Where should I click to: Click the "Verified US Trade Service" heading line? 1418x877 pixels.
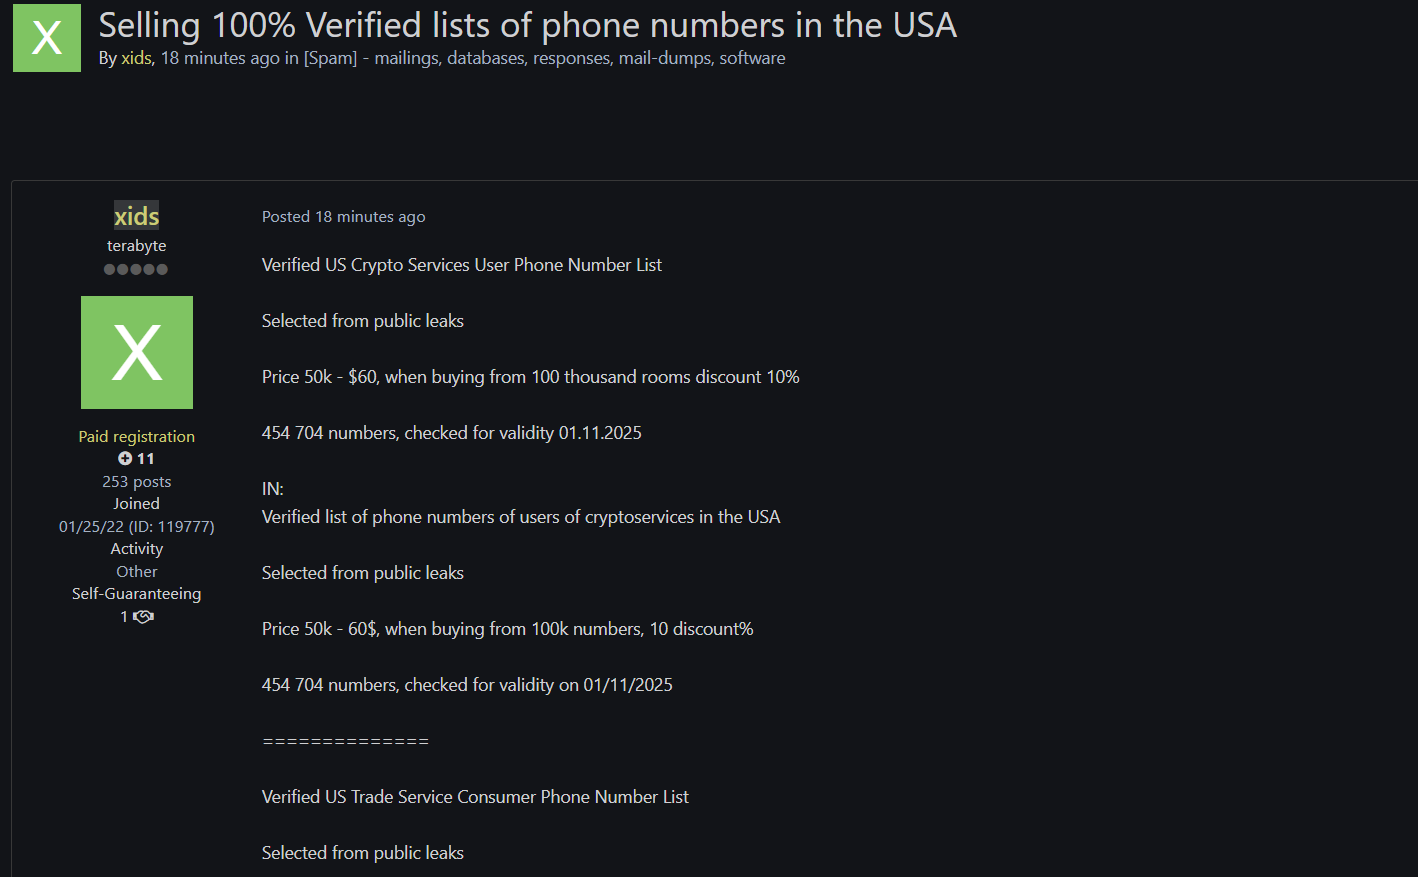click(475, 797)
